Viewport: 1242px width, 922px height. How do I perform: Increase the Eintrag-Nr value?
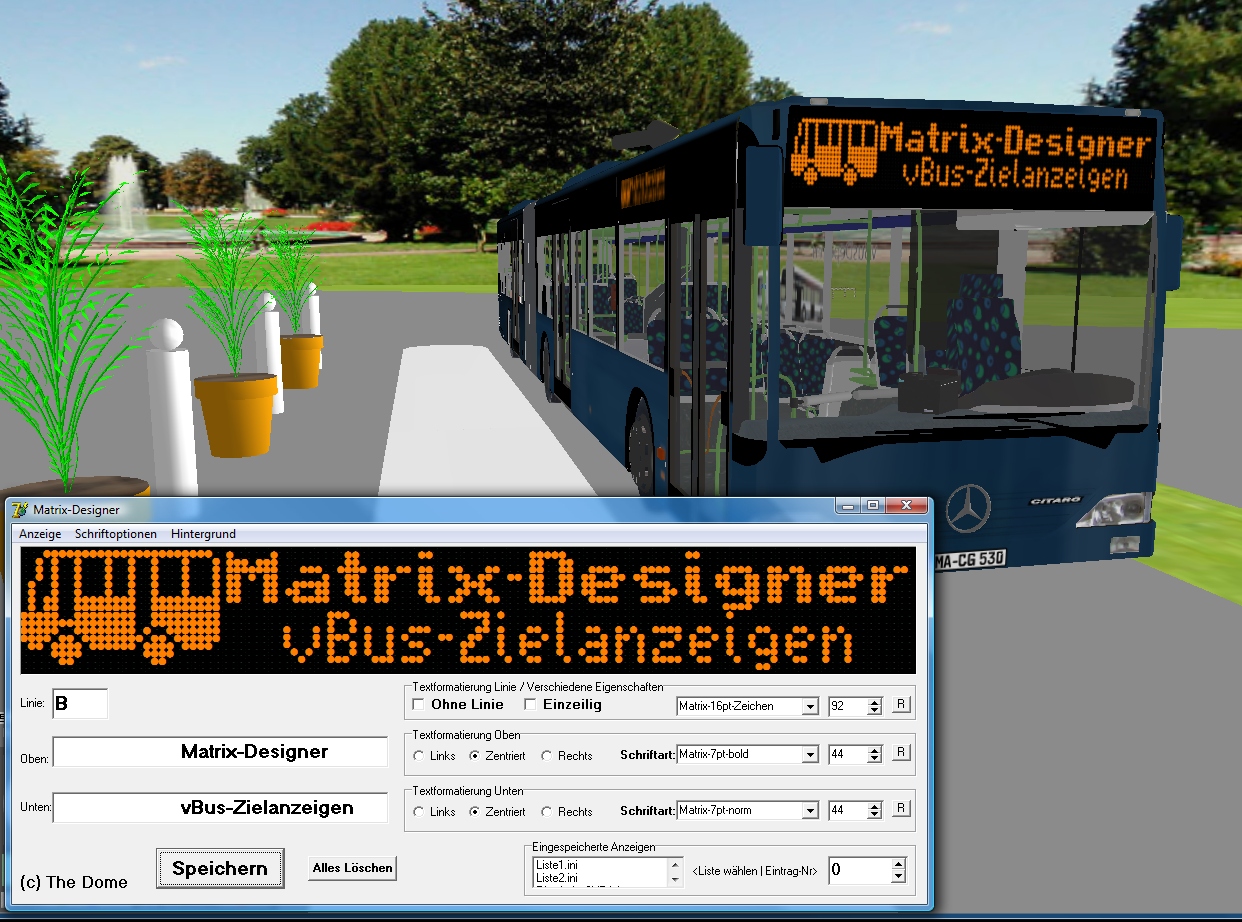pos(898,864)
